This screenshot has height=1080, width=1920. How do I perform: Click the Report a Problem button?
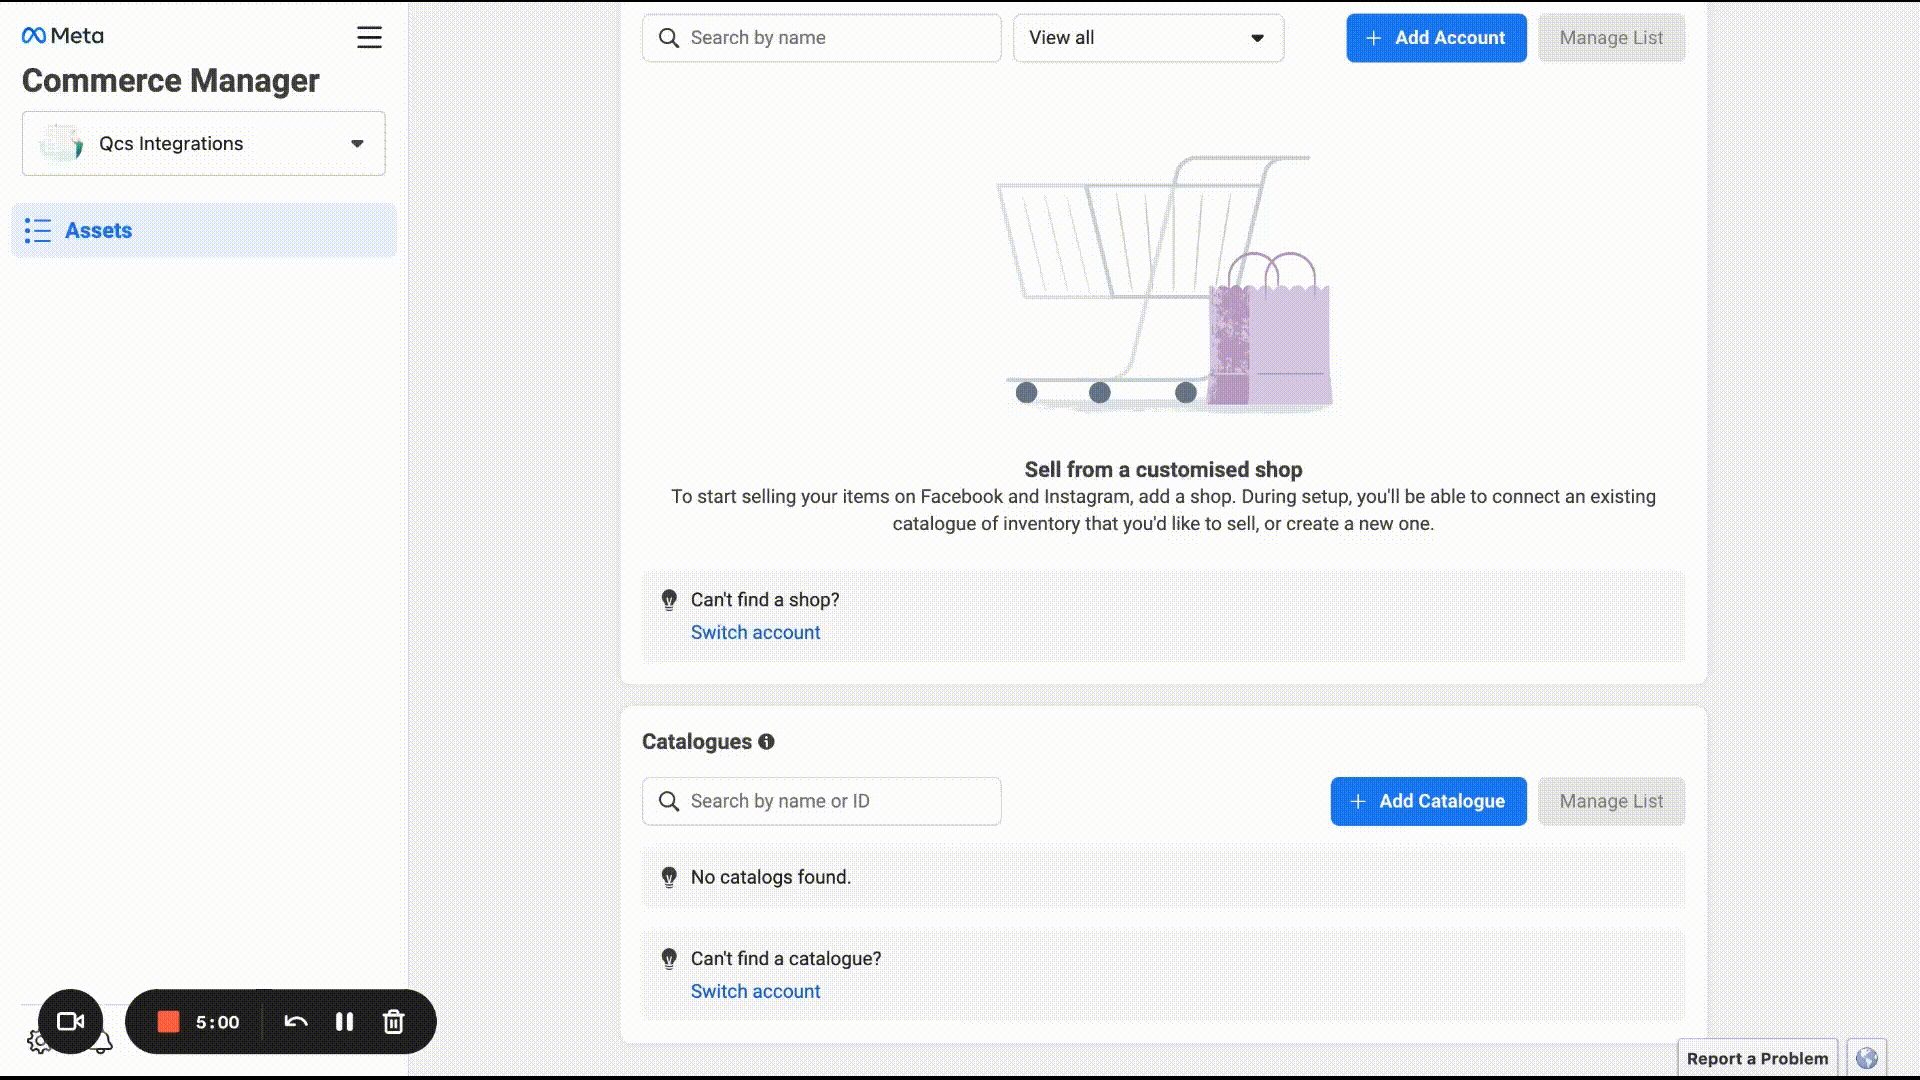pos(1757,1058)
